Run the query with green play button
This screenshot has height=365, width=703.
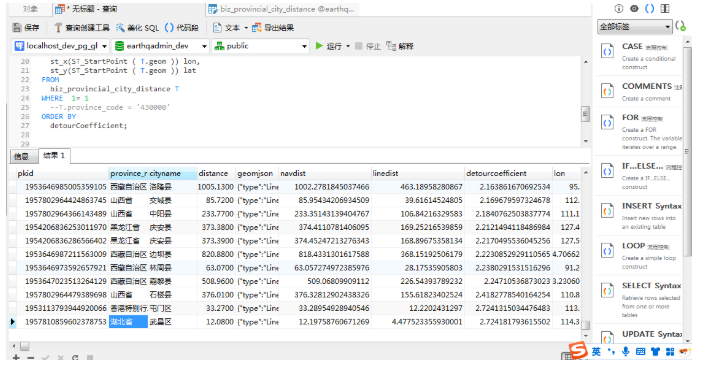[319, 46]
